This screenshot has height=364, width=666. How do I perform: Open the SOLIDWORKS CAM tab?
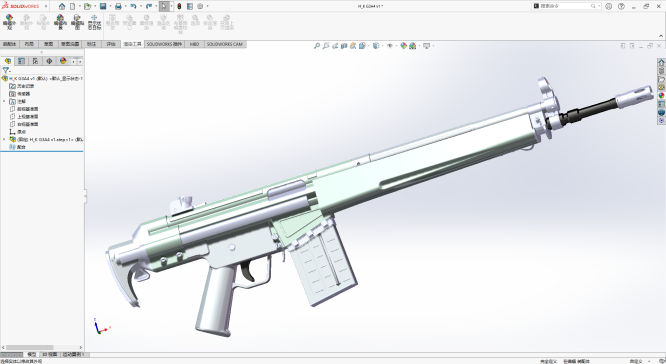(225, 44)
